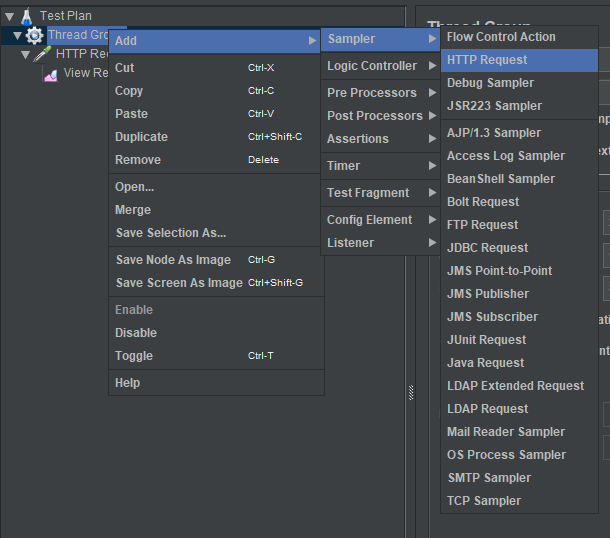Add an AJP/1.3 Sampler
The width and height of the screenshot is (610, 538).
pos(519,133)
